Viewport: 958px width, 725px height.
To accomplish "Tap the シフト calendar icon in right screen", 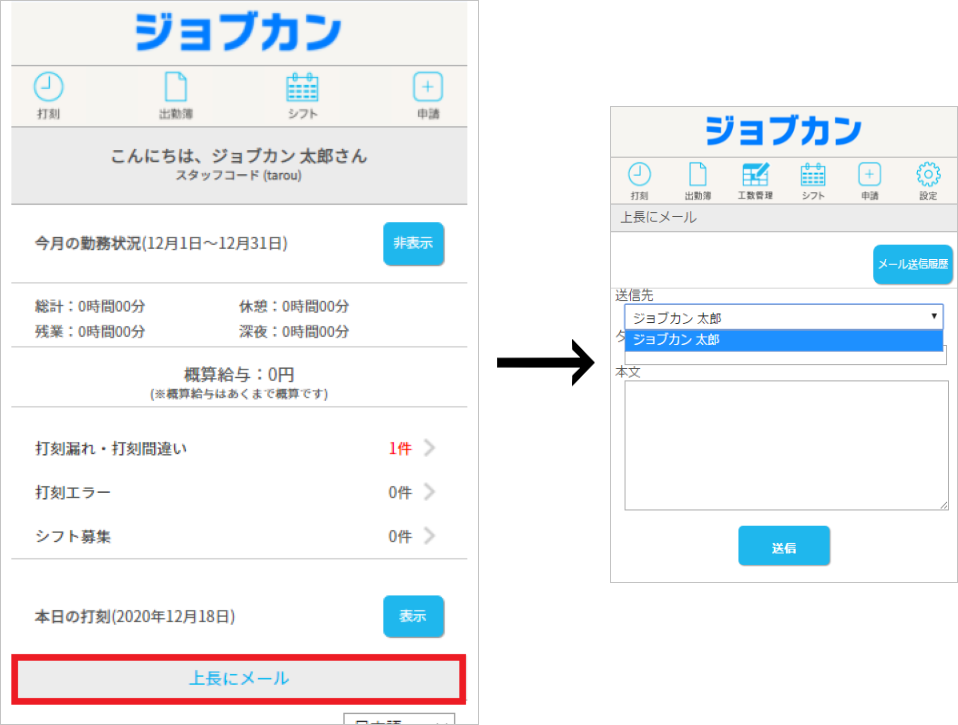I will [813, 175].
